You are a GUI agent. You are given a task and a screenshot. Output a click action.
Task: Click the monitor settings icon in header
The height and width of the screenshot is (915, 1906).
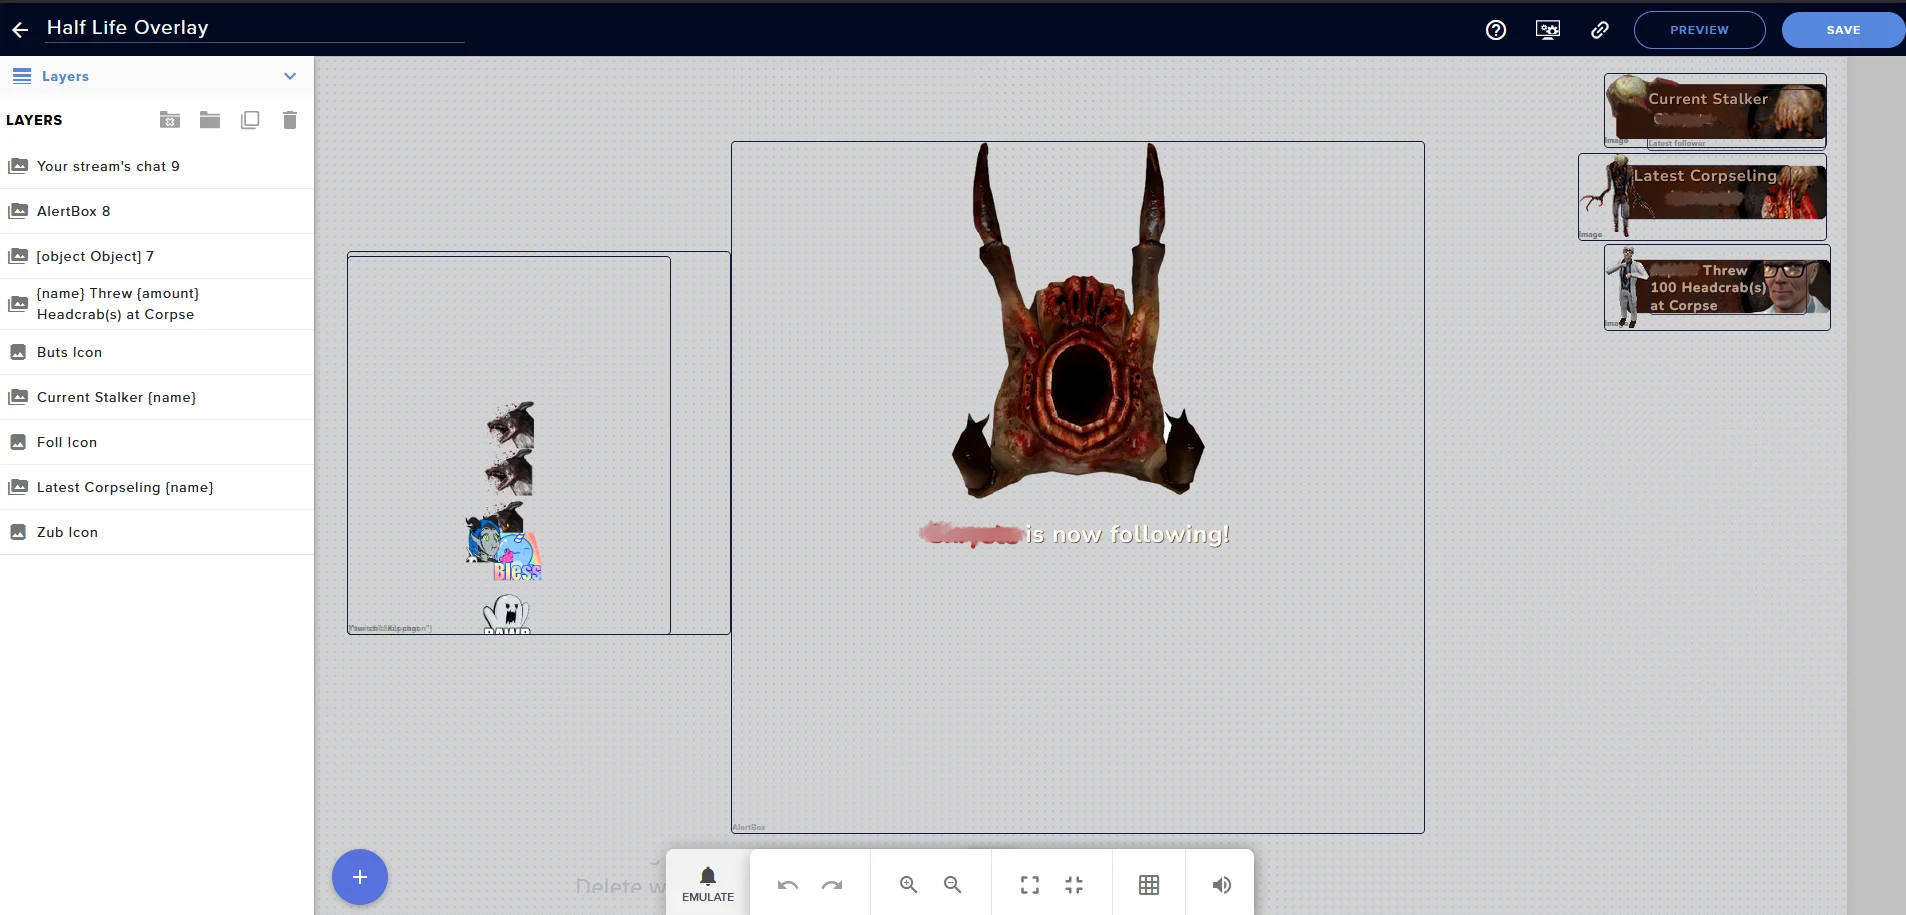click(x=1548, y=30)
